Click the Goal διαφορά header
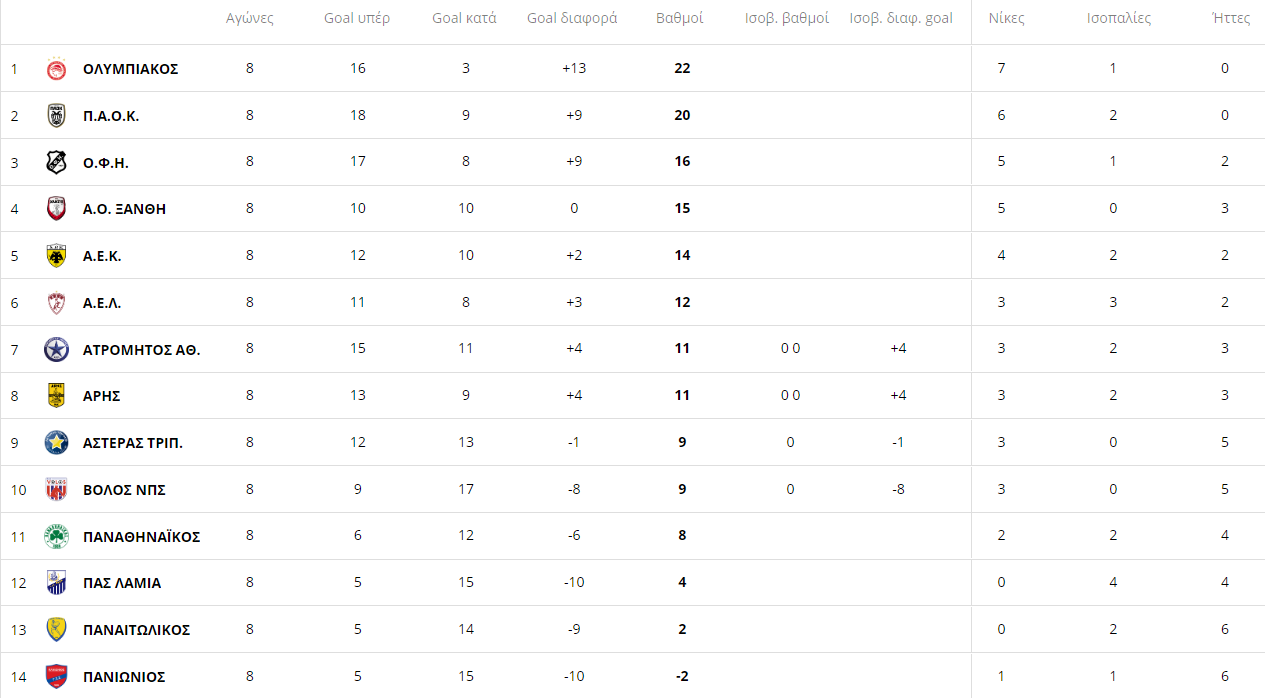1265x698 pixels. (572, 19)
